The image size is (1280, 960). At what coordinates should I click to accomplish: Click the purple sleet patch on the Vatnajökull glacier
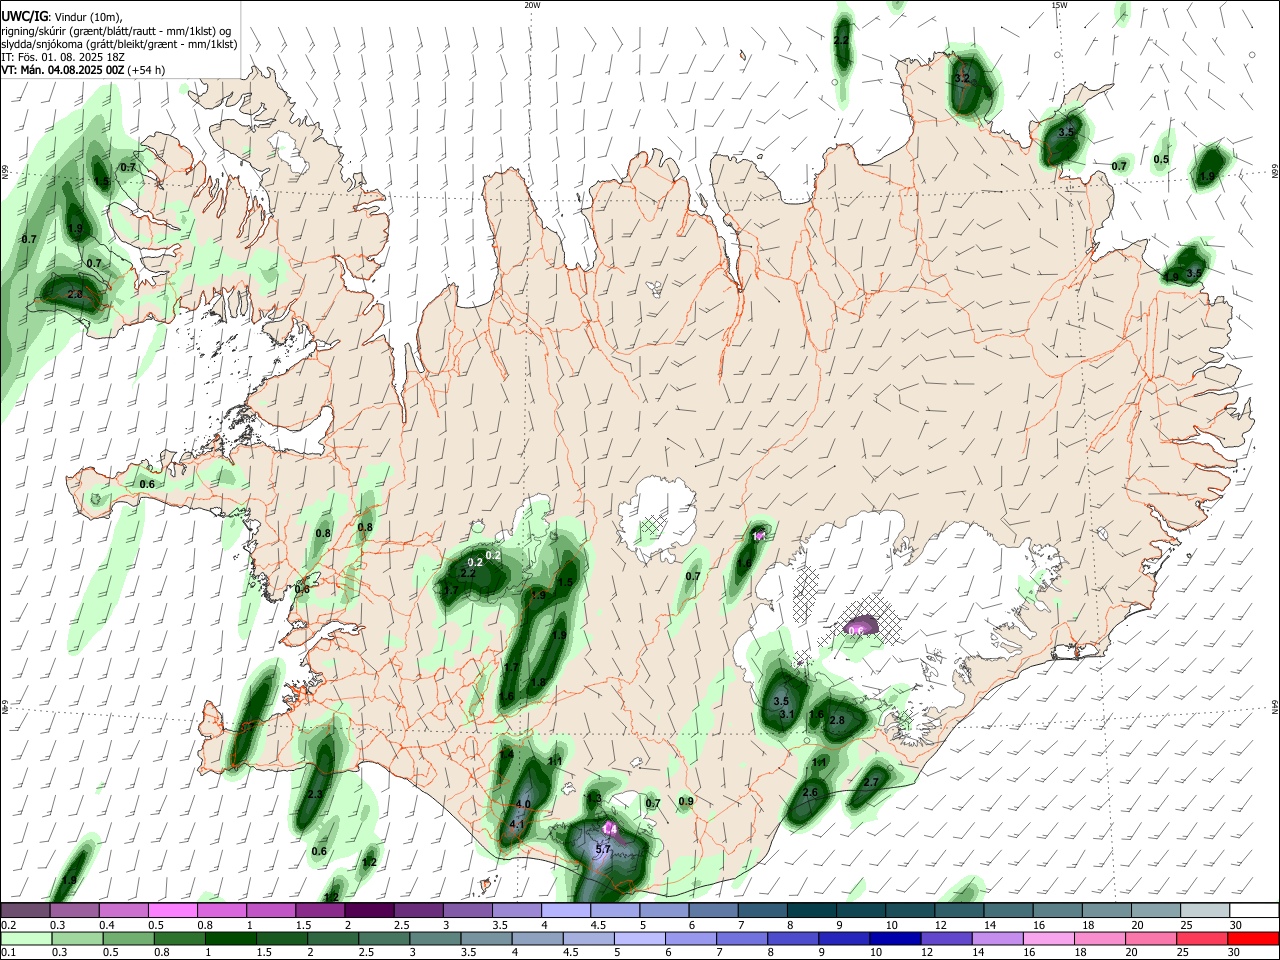[x=862, y=626]
